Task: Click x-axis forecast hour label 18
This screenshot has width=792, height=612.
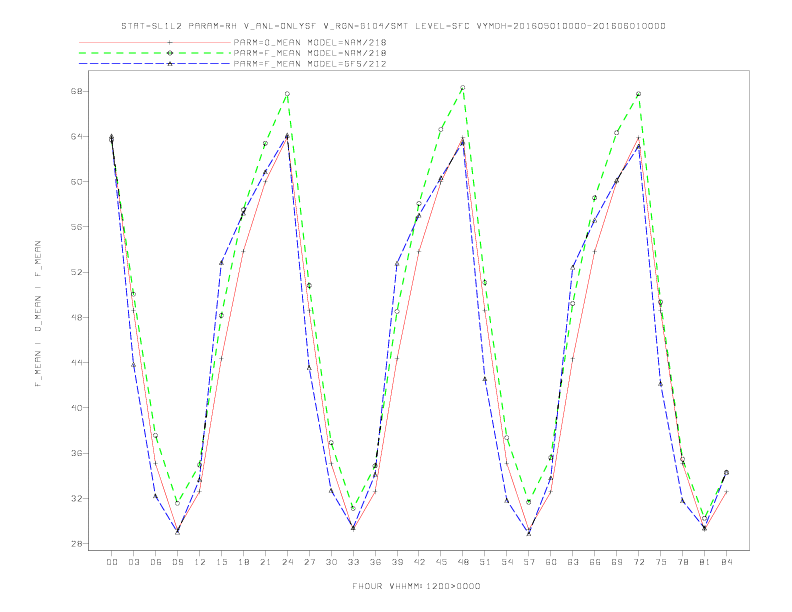Action: [243, 562]
